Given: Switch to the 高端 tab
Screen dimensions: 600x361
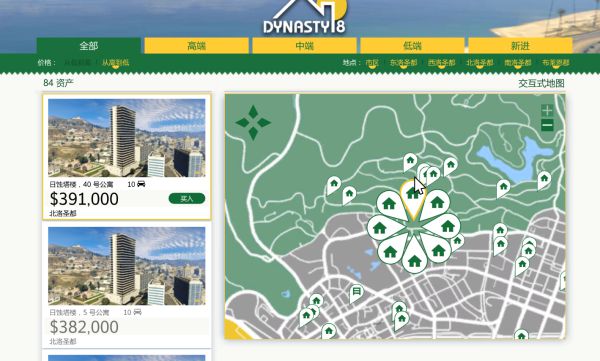Looking at the screenshot, I should point(197,46).
